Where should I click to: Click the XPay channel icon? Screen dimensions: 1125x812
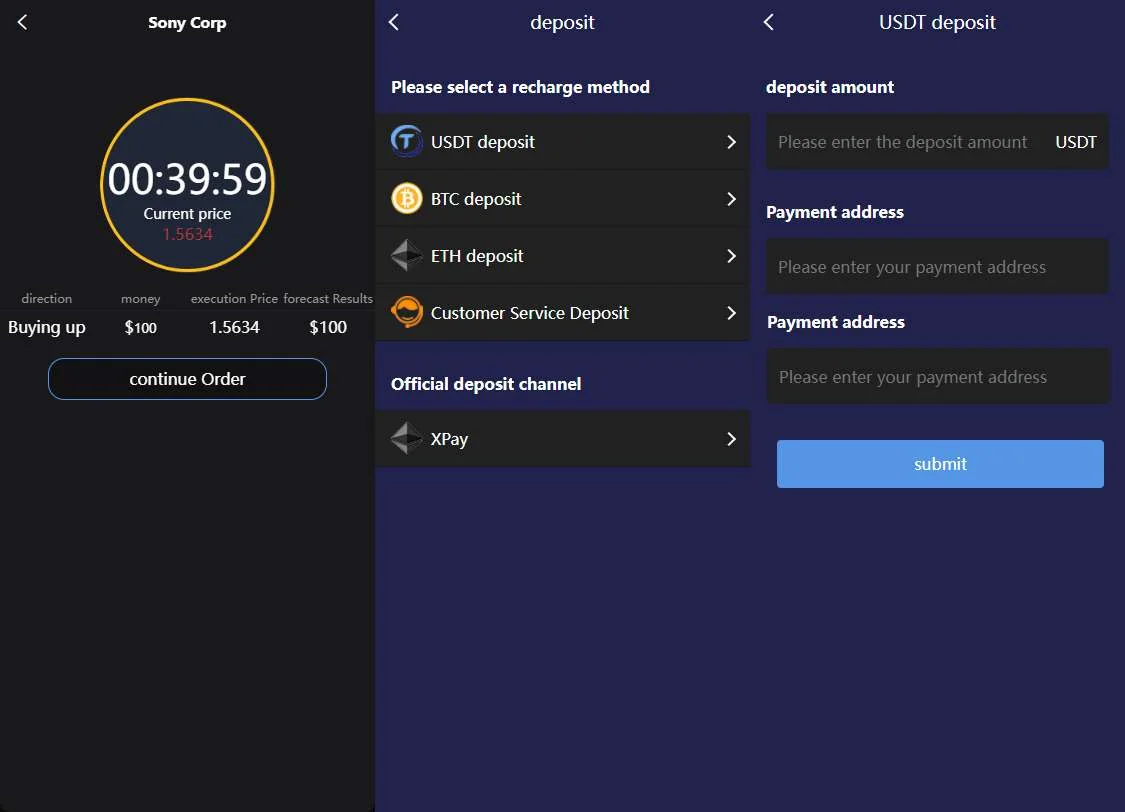[x=407, y=439]
